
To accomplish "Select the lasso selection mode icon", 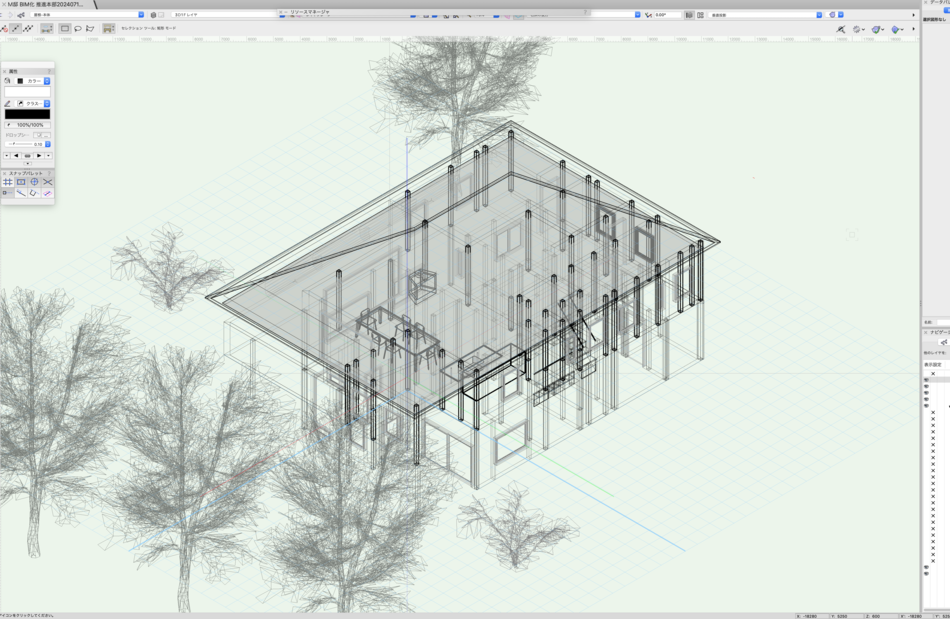I will [x=77, y=29].
